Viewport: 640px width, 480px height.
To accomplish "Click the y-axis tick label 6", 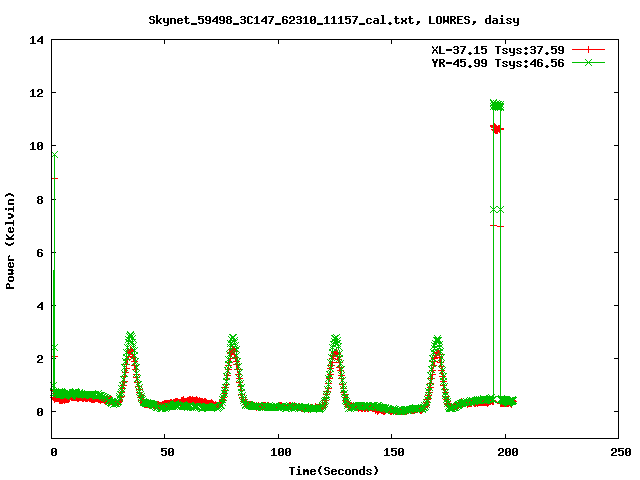I will 40,253.
